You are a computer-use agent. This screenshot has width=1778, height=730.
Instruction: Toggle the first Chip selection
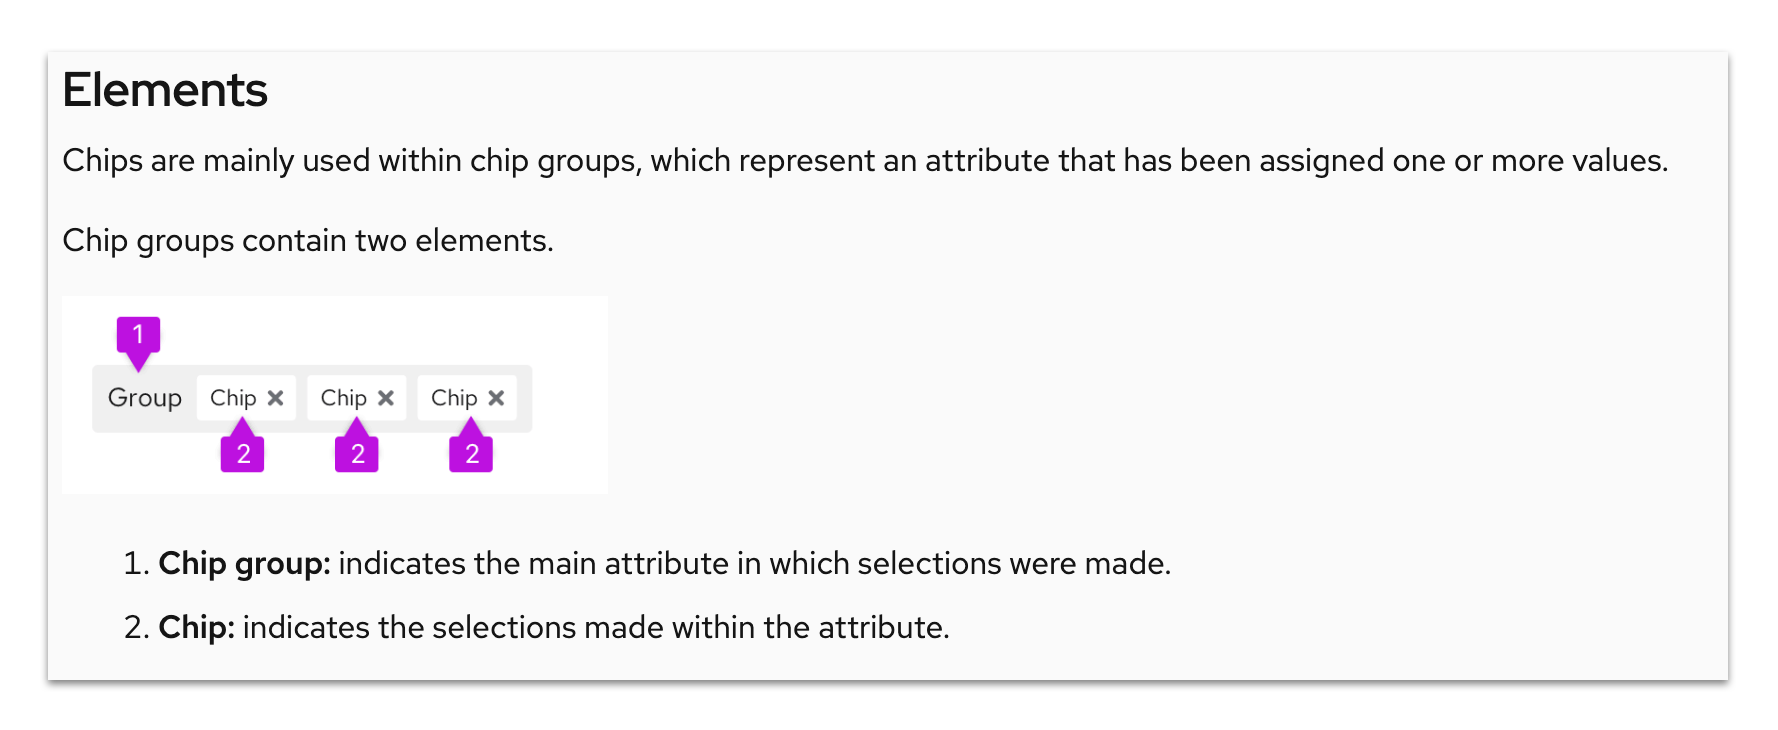point(234,397)
